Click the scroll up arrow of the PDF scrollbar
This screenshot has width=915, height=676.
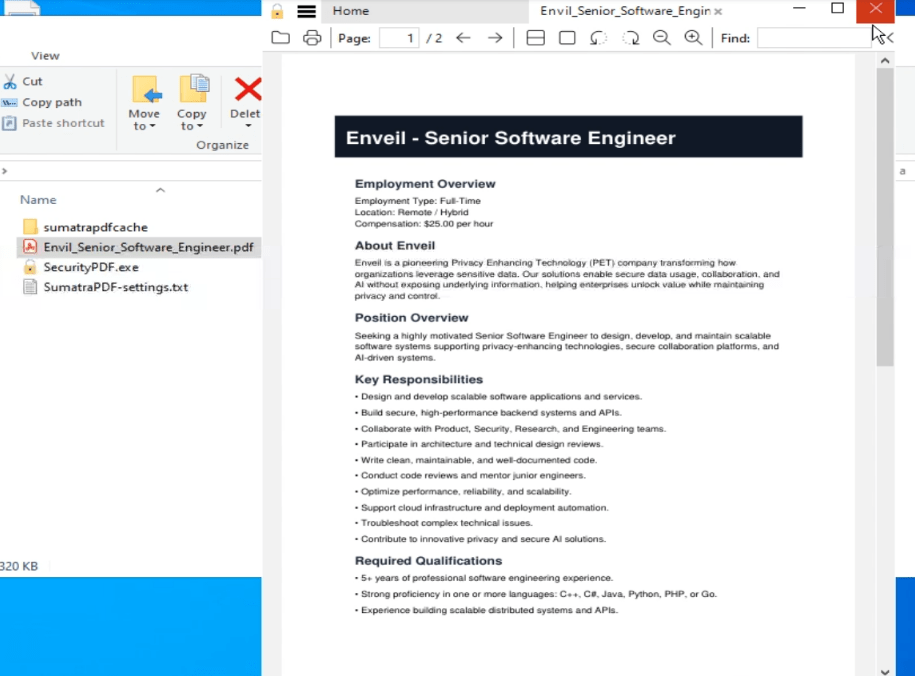(885, 61)
